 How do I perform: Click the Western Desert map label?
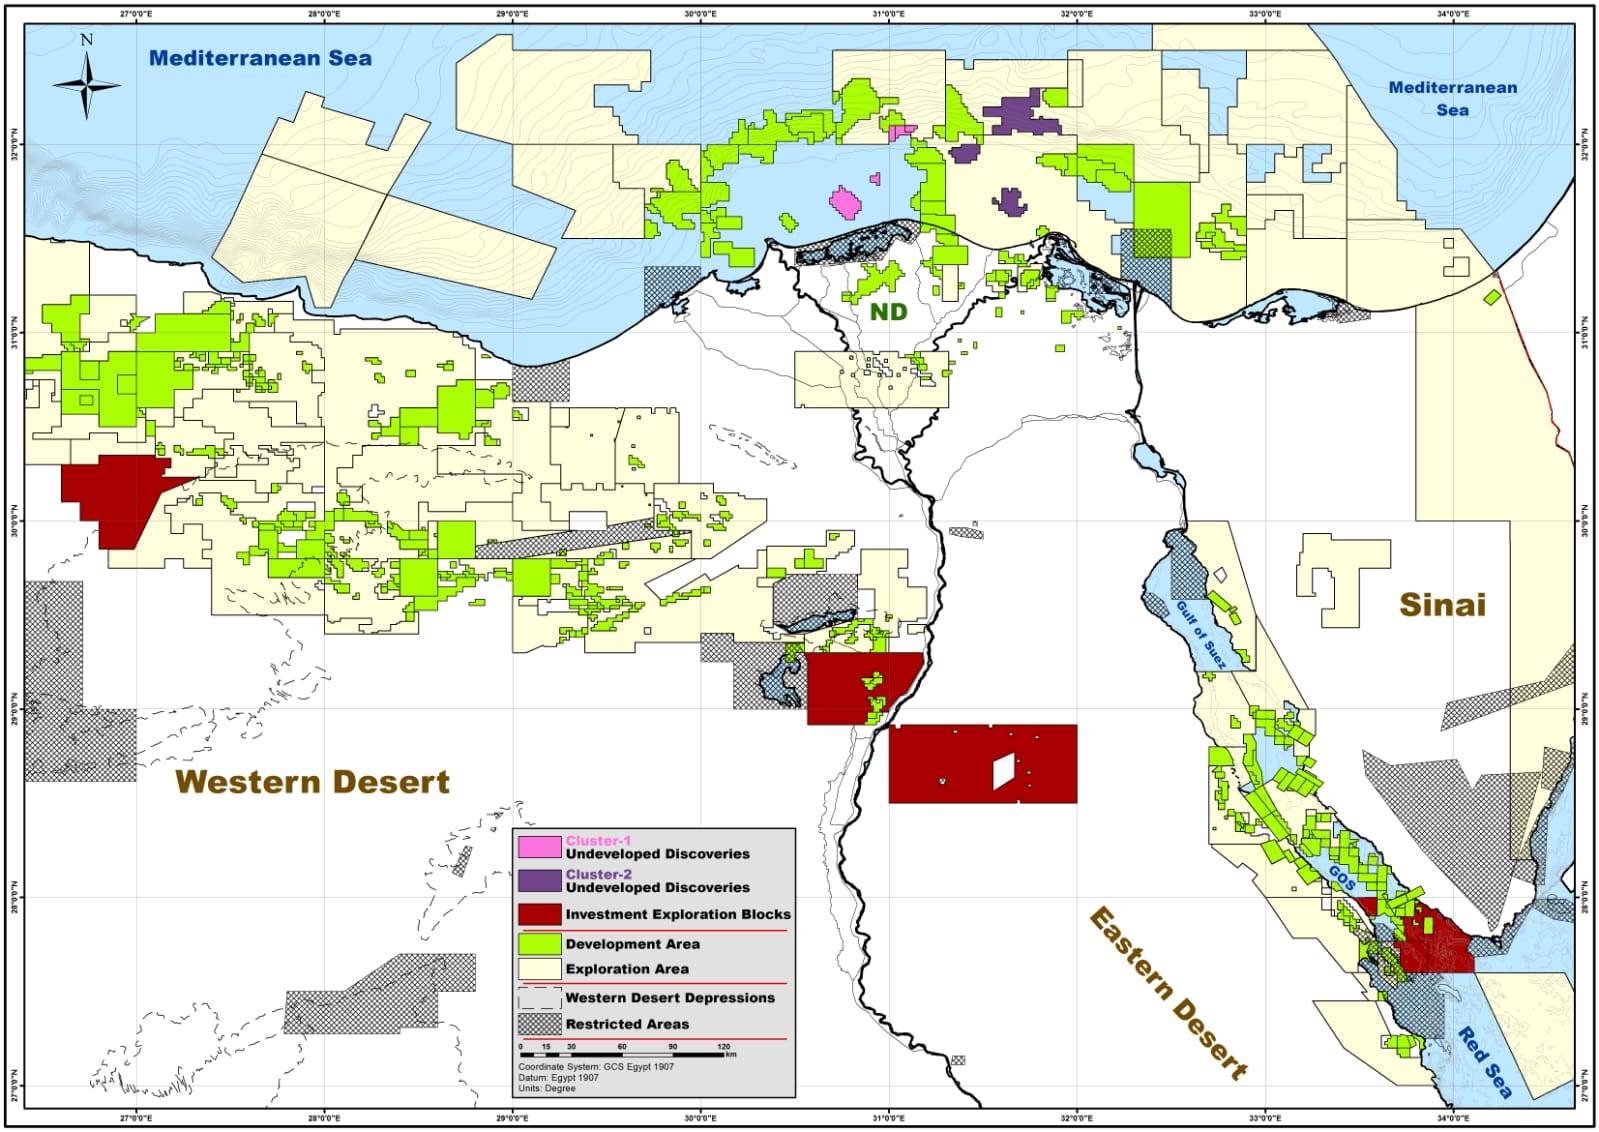point(312,782)
